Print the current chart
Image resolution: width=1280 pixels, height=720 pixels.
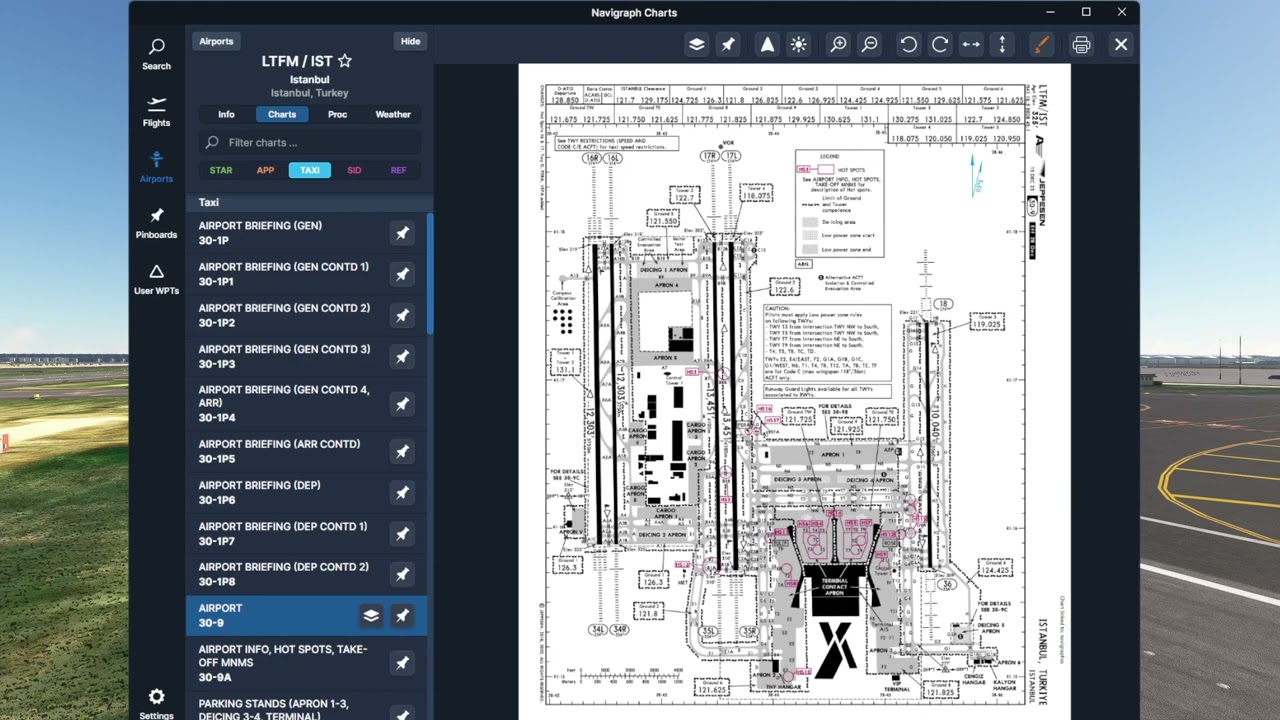1081,45
